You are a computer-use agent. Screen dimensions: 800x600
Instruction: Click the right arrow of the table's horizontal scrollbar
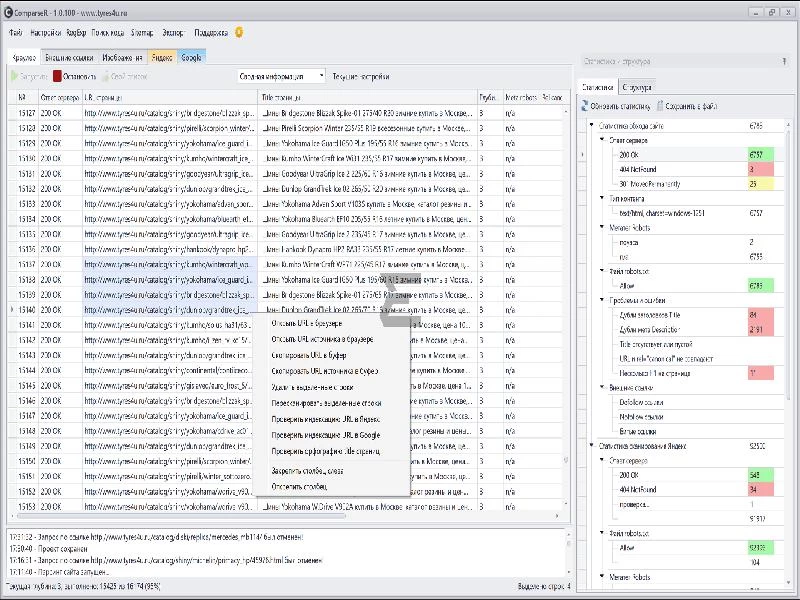tap(557, 516)
